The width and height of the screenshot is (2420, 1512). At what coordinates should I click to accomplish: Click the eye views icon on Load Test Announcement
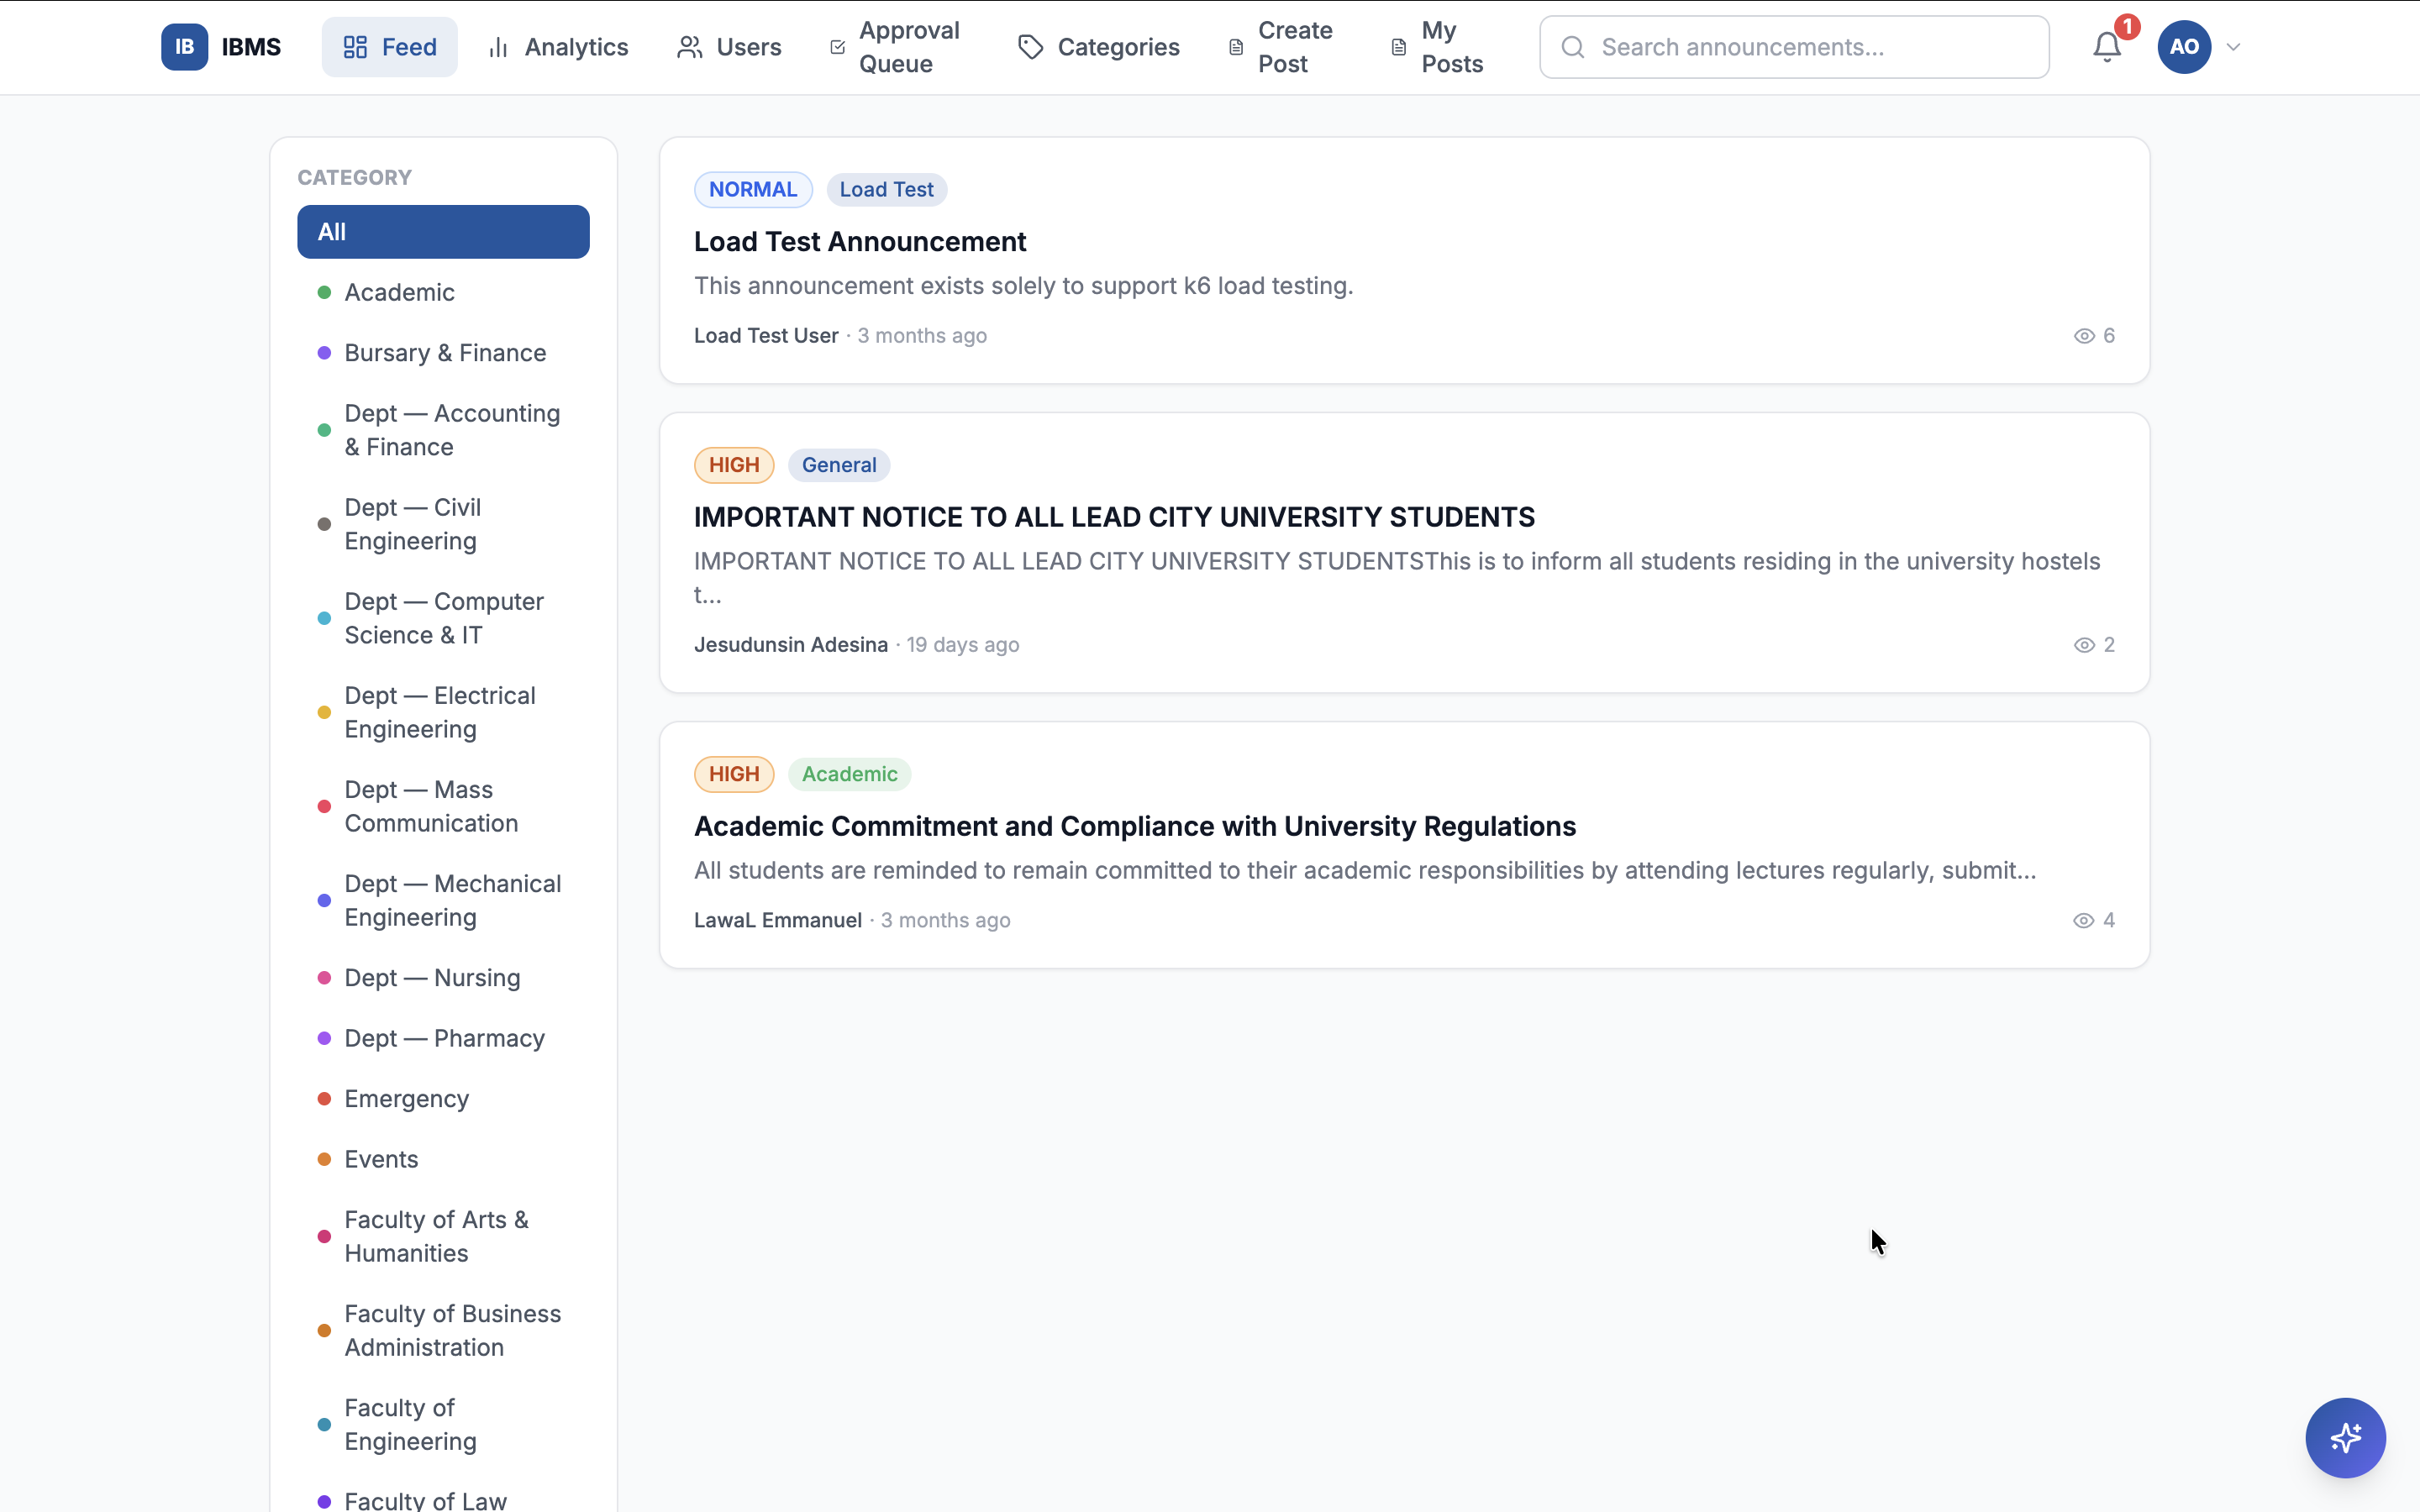click(x=2084, y=336)
